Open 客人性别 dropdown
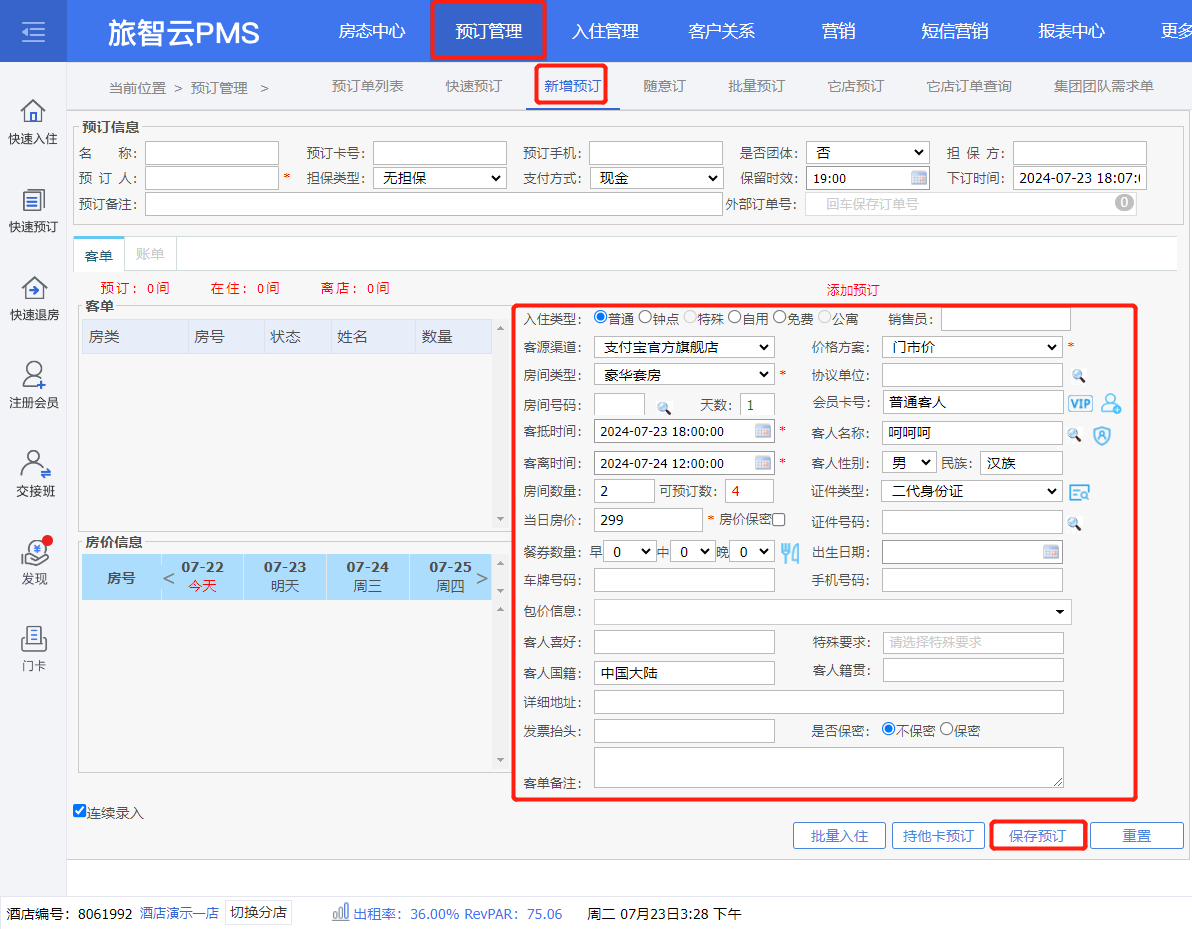Viewport: 1192px width, 929px height. tap(909, 463)
